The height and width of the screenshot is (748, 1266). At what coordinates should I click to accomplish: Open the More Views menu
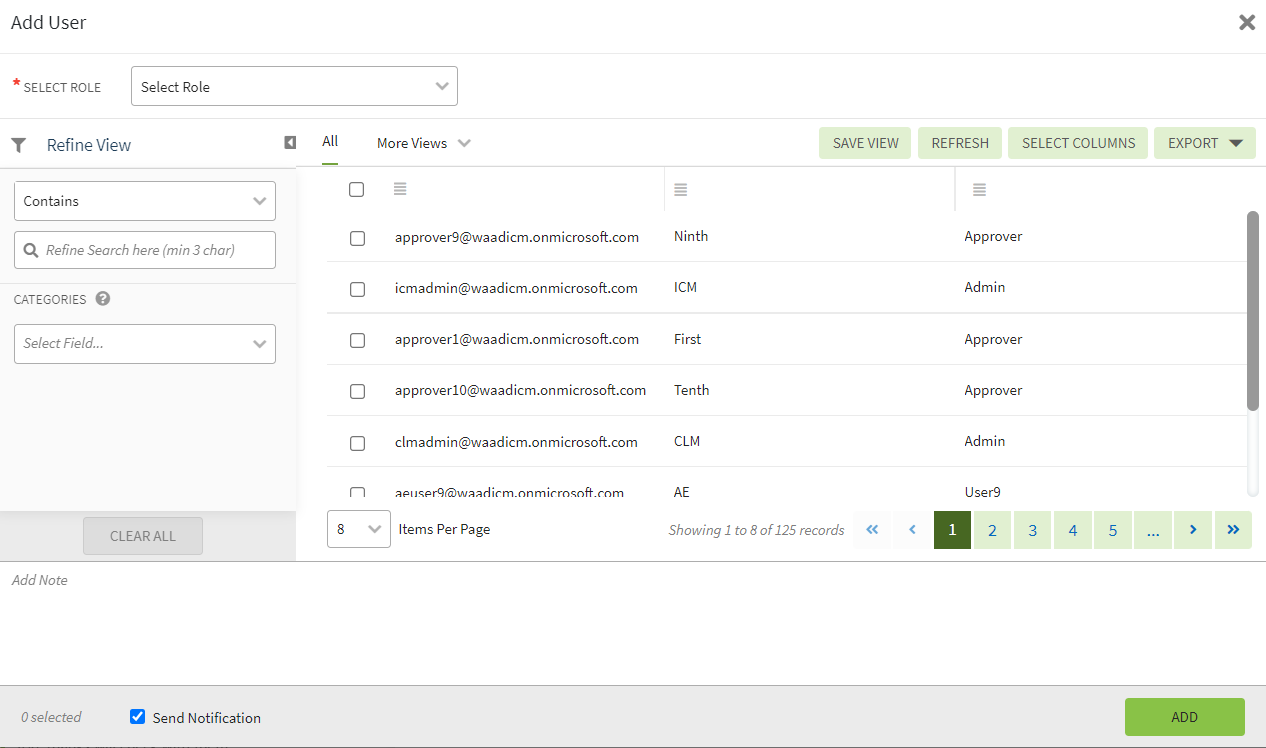coord(422,143)
